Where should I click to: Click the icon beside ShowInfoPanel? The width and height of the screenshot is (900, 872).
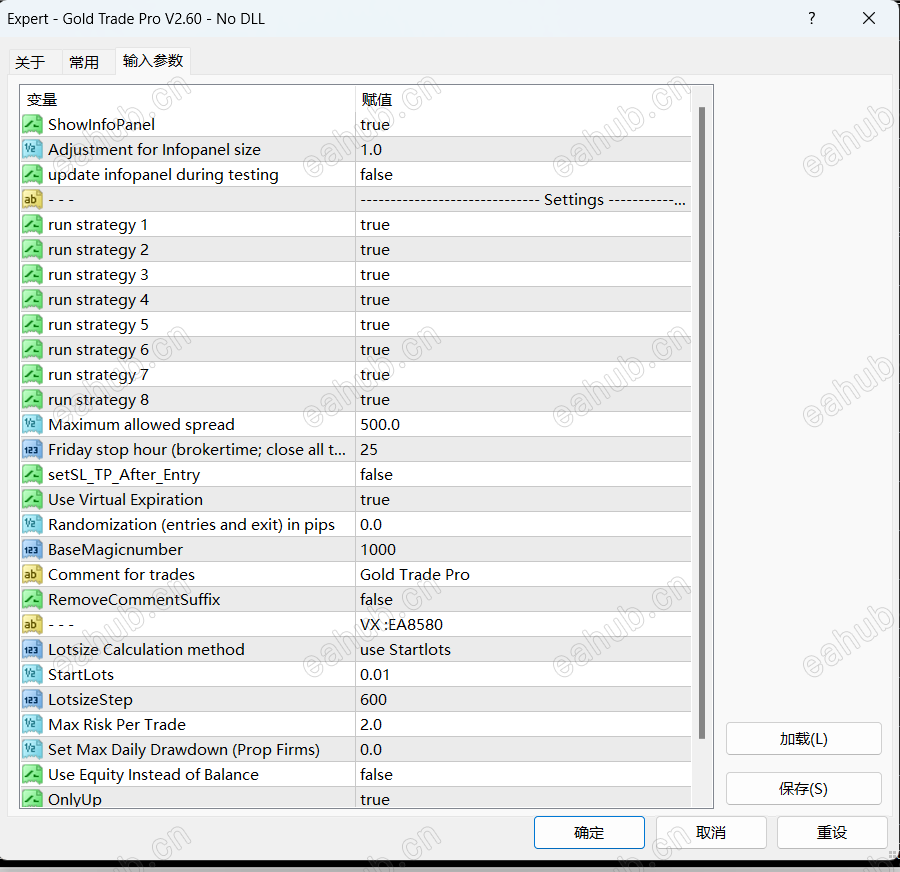(32, 125)
